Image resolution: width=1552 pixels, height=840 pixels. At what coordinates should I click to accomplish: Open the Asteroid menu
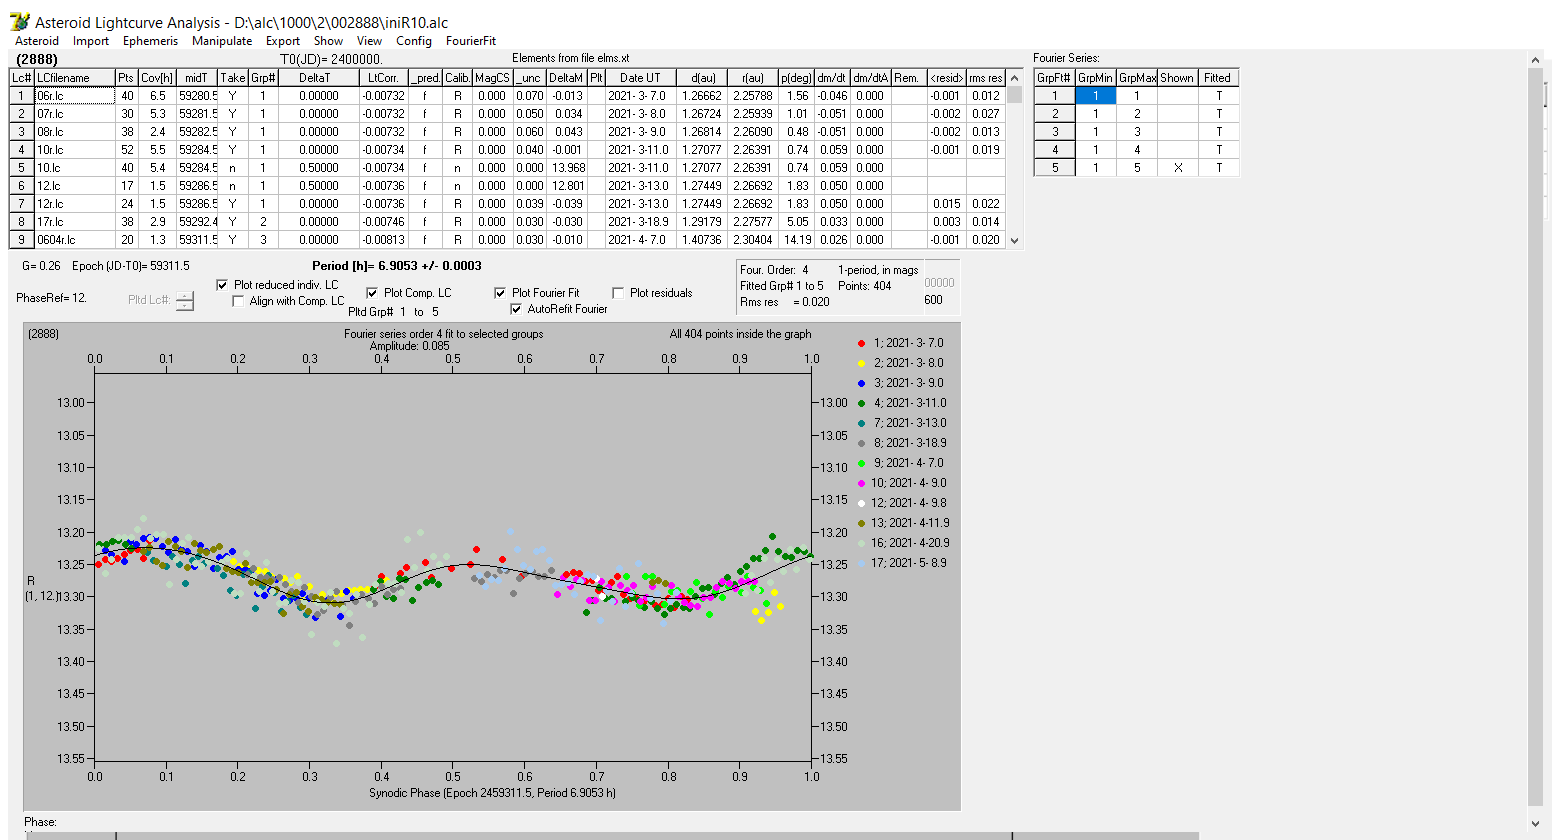[x=37, y=41]
